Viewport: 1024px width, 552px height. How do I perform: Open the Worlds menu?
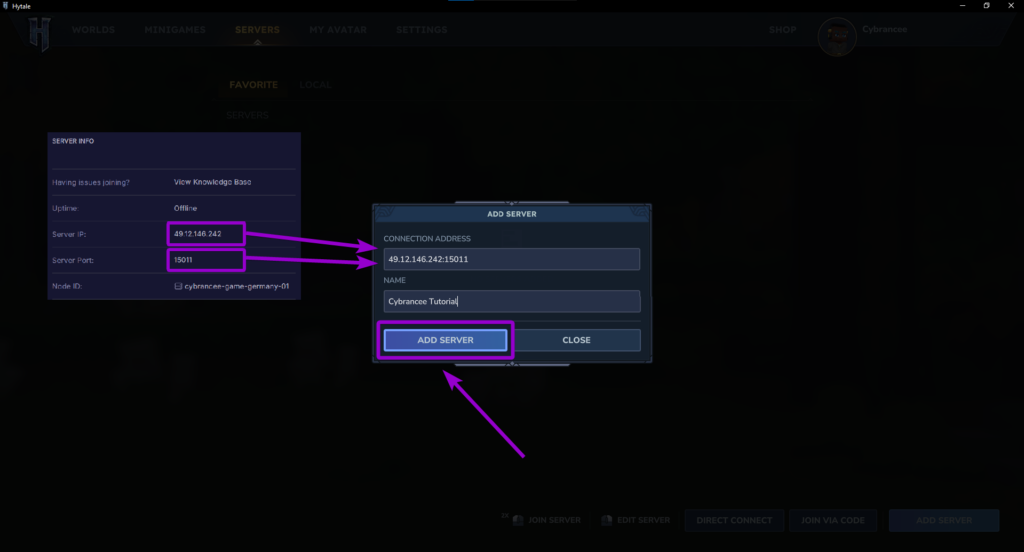(x=93, y=30)
